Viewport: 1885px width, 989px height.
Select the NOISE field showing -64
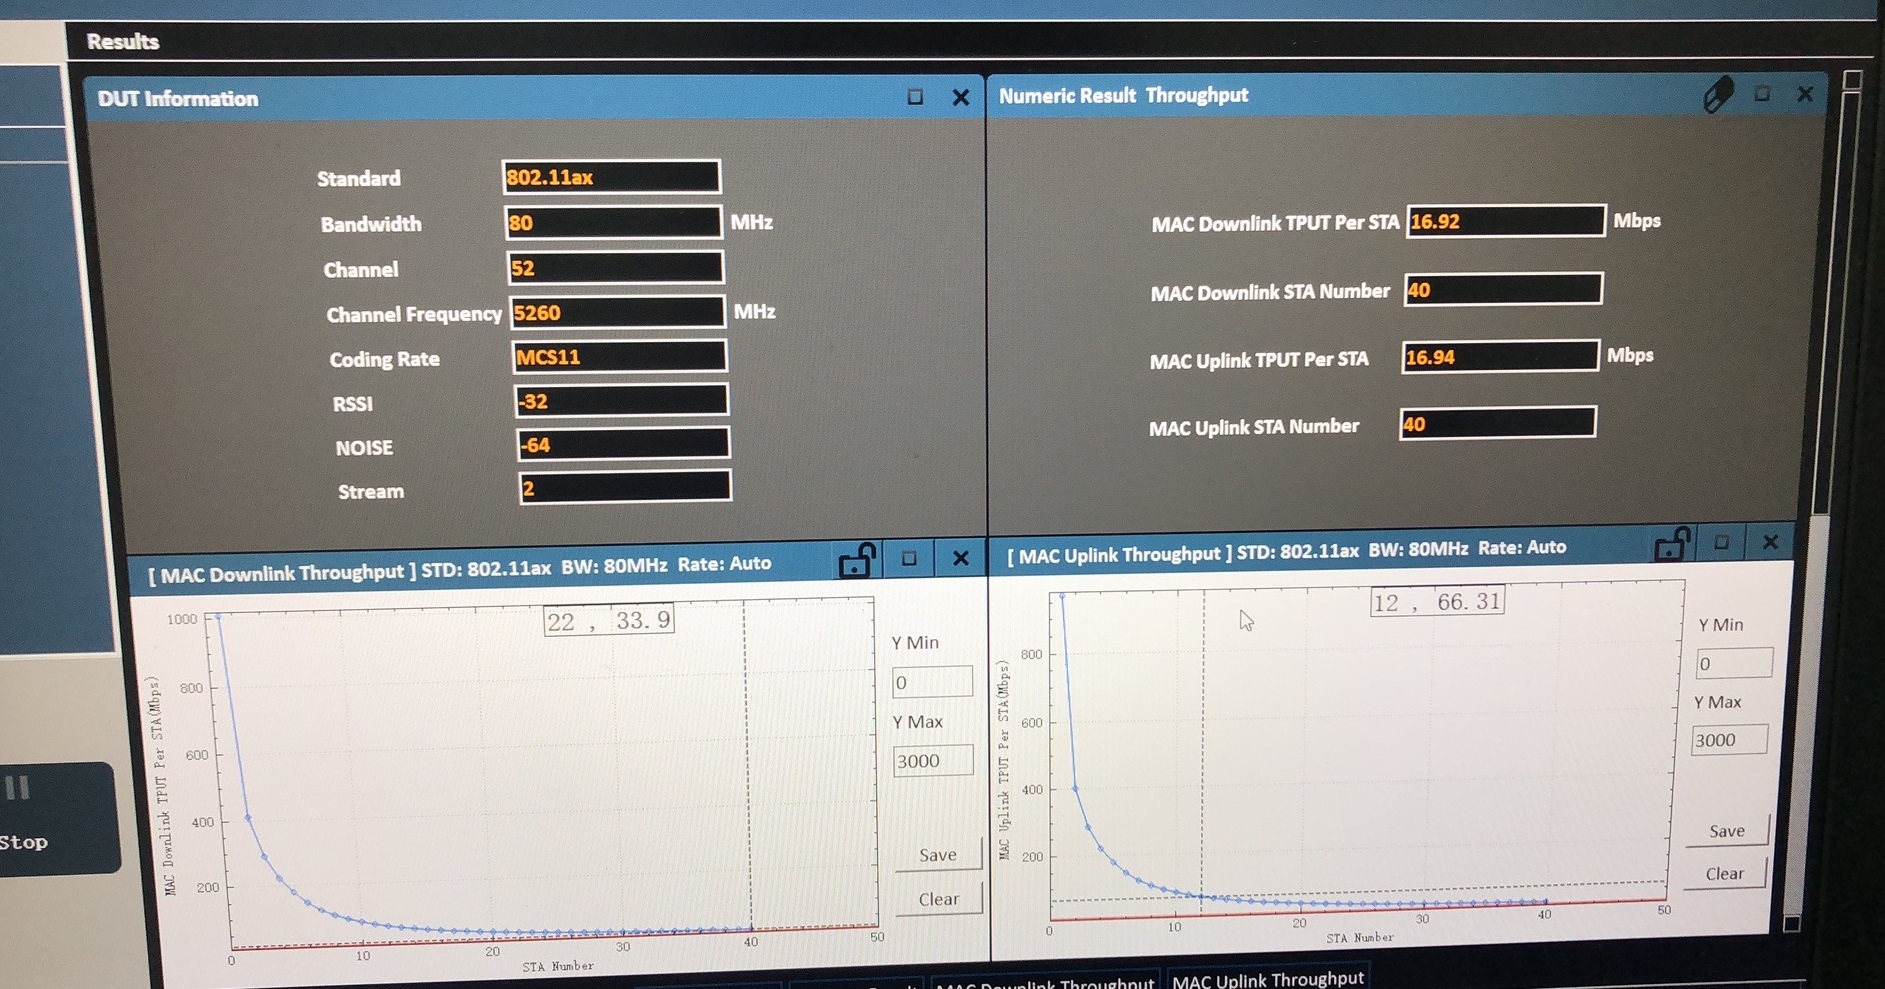[624, 445]
